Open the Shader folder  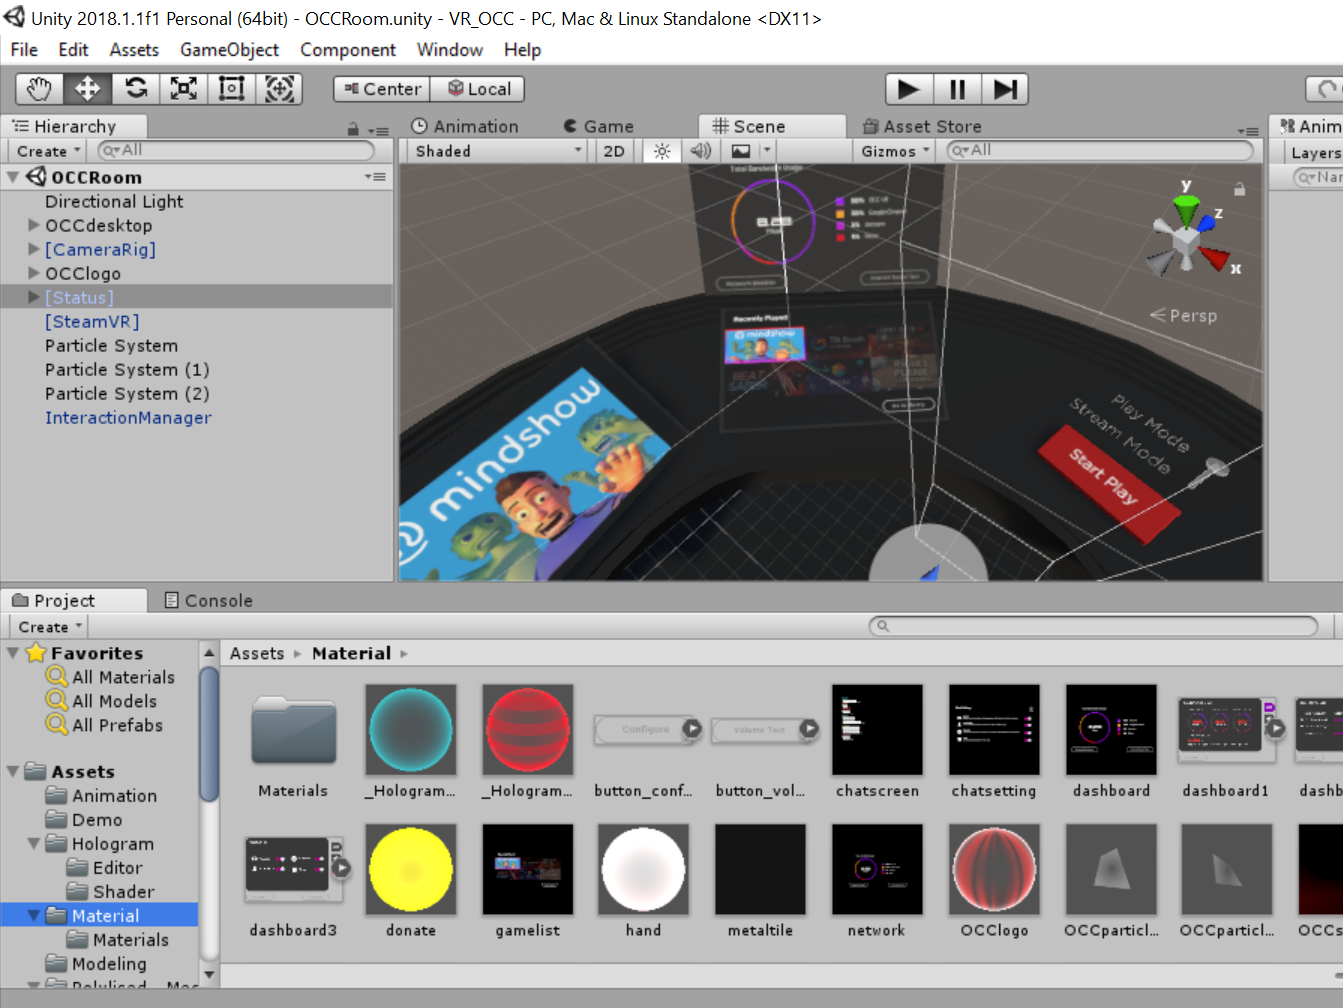pyautogui.click(x=123, y=892)
